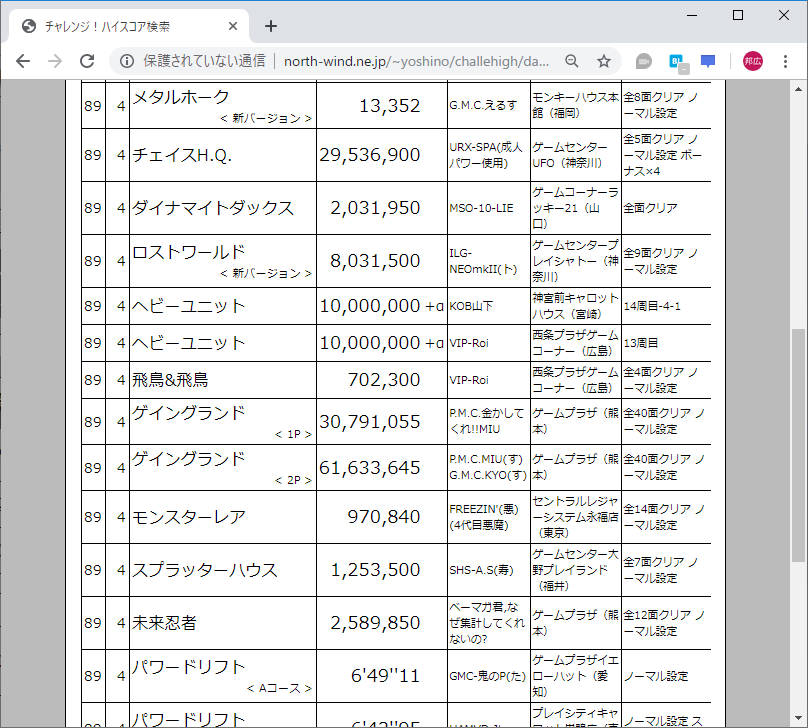The height and width of the screenshot is (728, 808).
Task: Select the note 13周目
Action: tap(641, 343)
